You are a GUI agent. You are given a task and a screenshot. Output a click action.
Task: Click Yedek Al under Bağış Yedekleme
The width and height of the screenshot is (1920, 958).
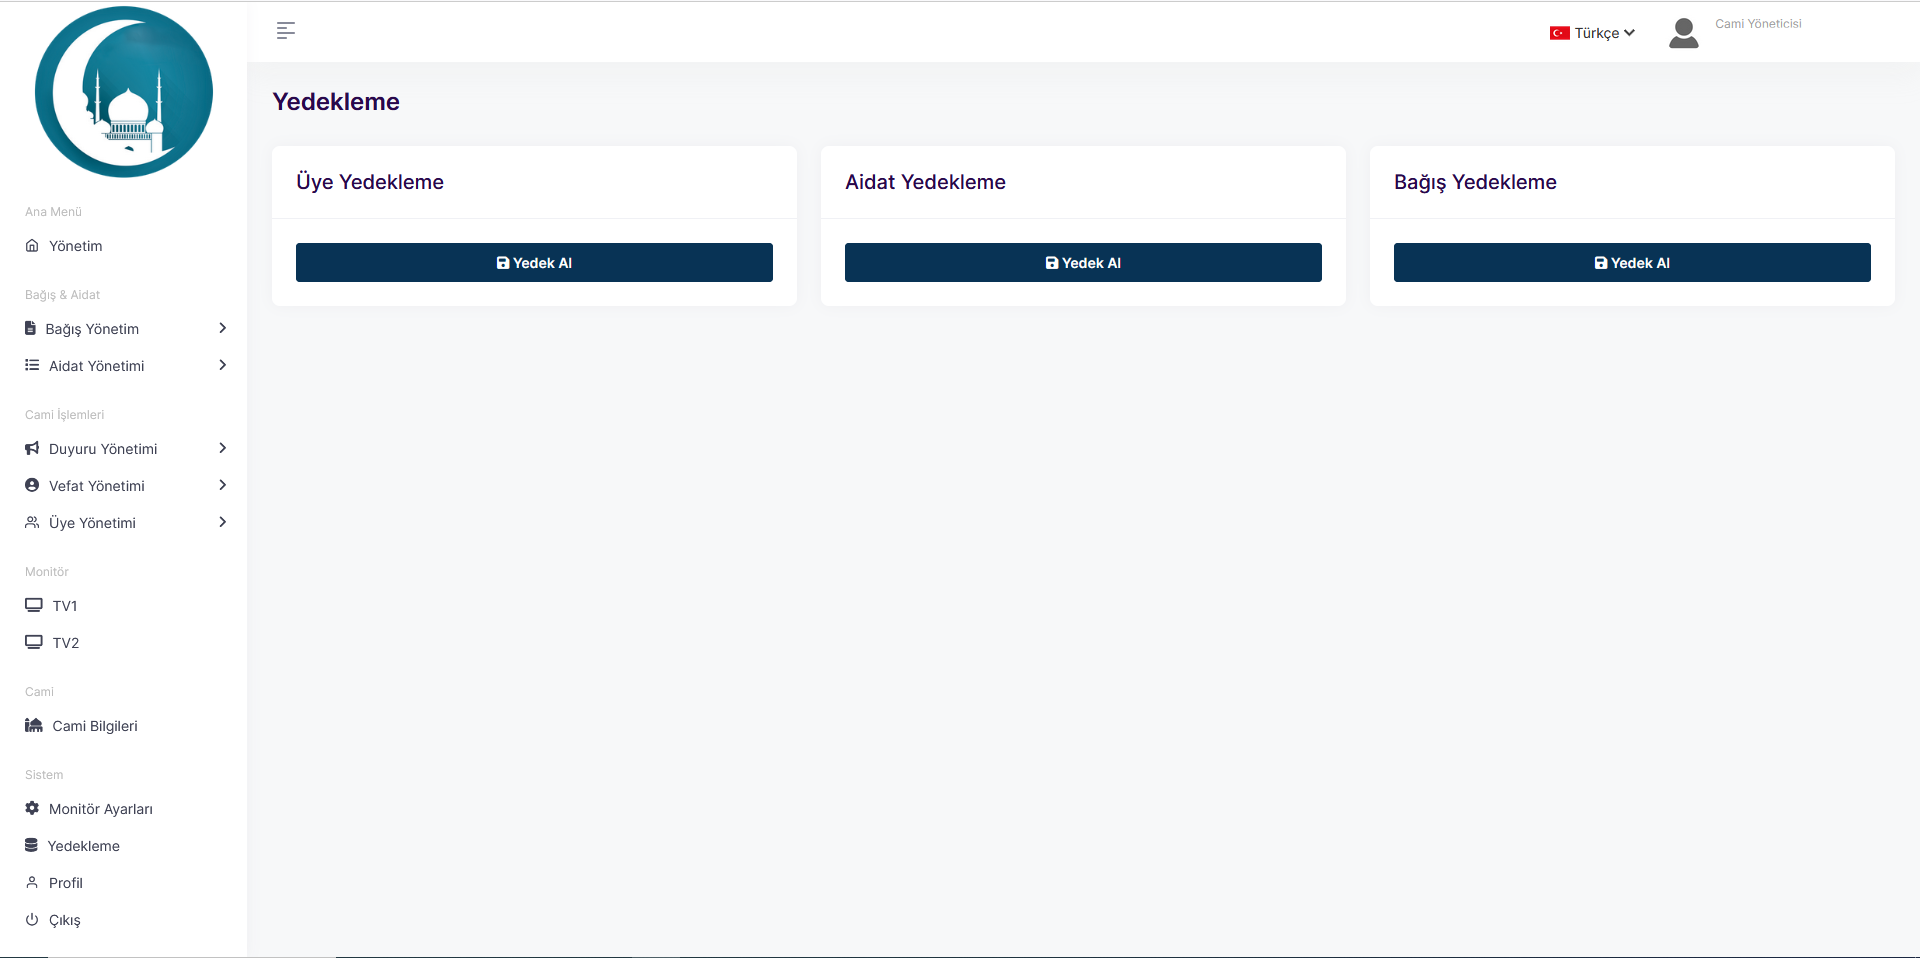[x=1631, y=263]
